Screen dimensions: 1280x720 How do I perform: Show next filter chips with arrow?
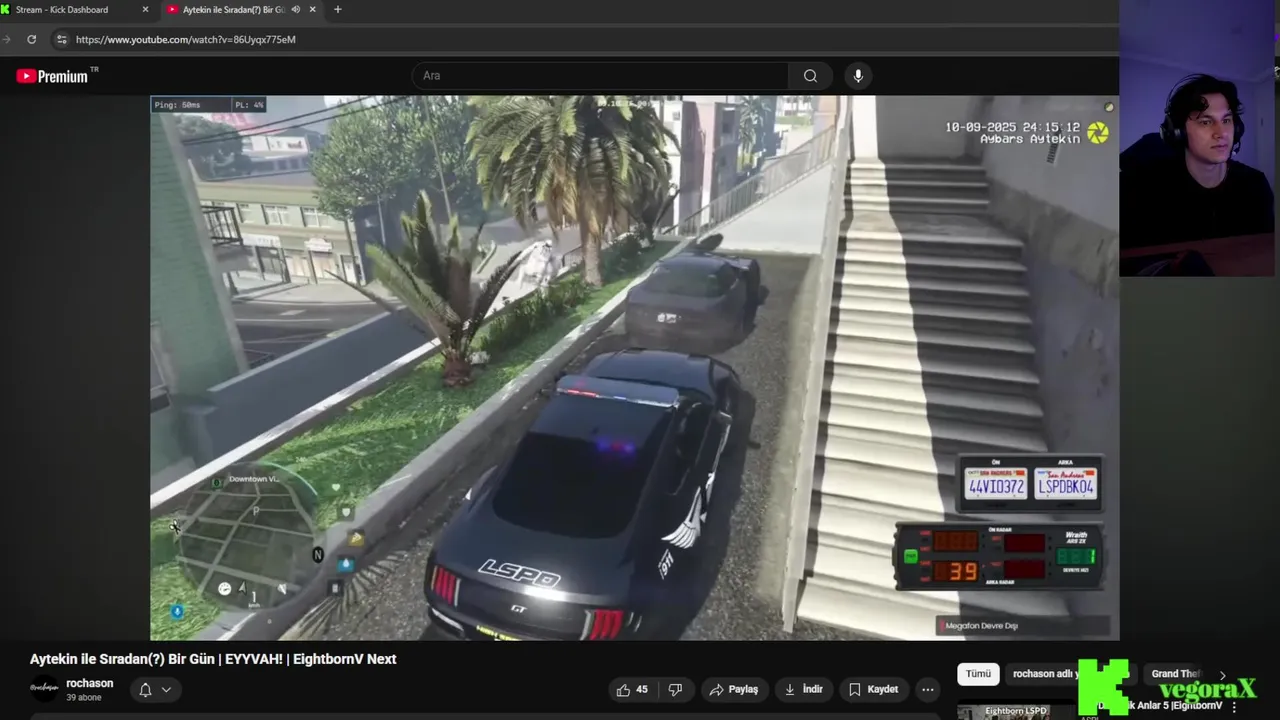pyautogui.click(x=1222, y=675)
